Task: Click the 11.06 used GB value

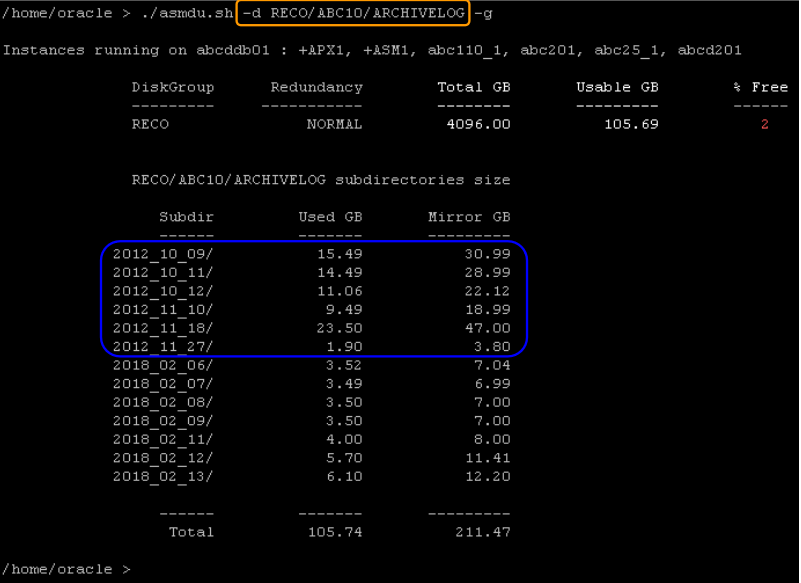Action: (x=340, y=291)
